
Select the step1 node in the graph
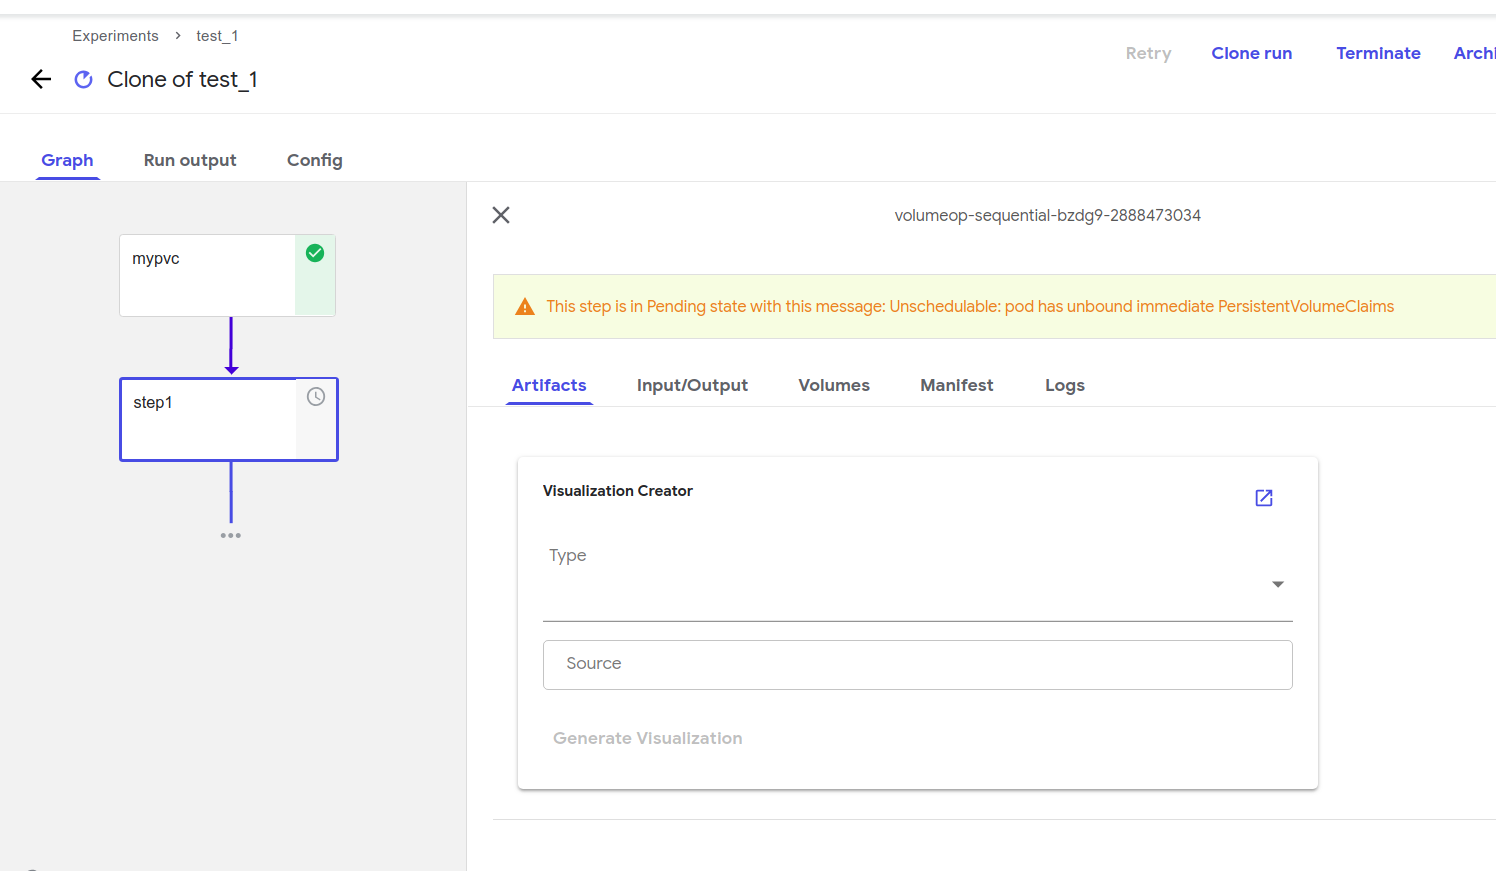pos(207,419)
